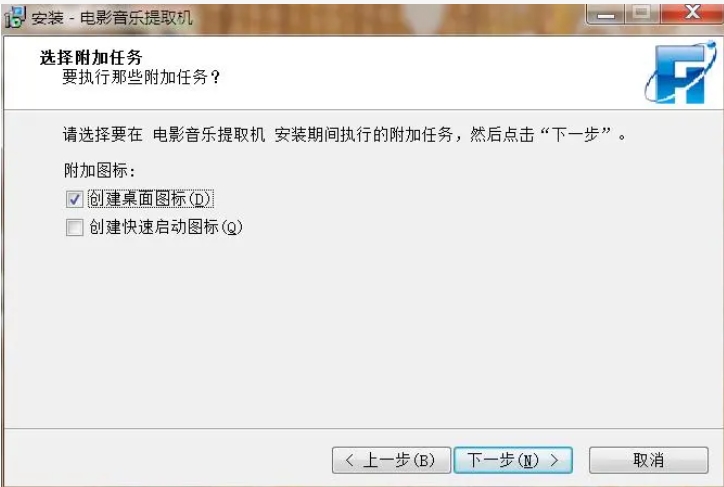Click the left arrow on the 上一步 button

350,460
